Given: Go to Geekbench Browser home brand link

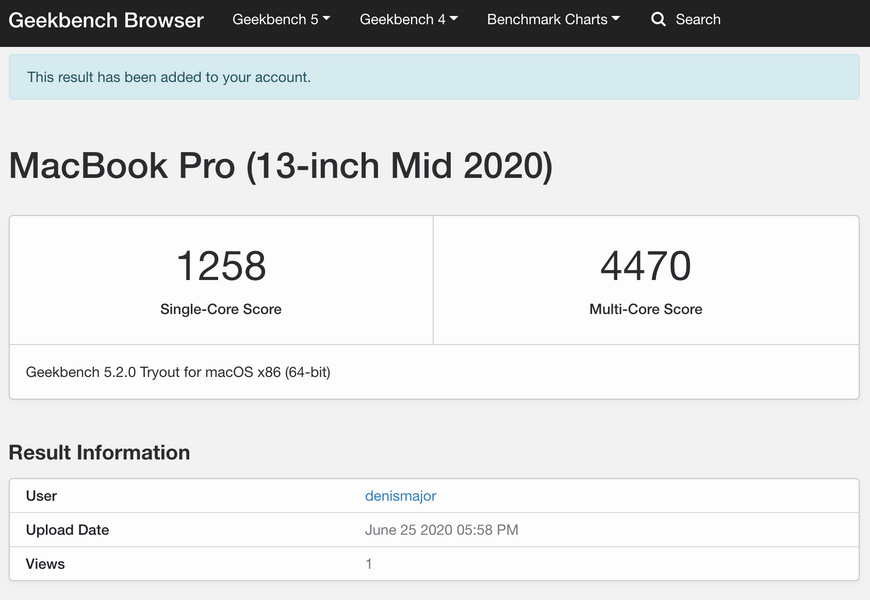Looking at the screenshot, I should (106, 20).
